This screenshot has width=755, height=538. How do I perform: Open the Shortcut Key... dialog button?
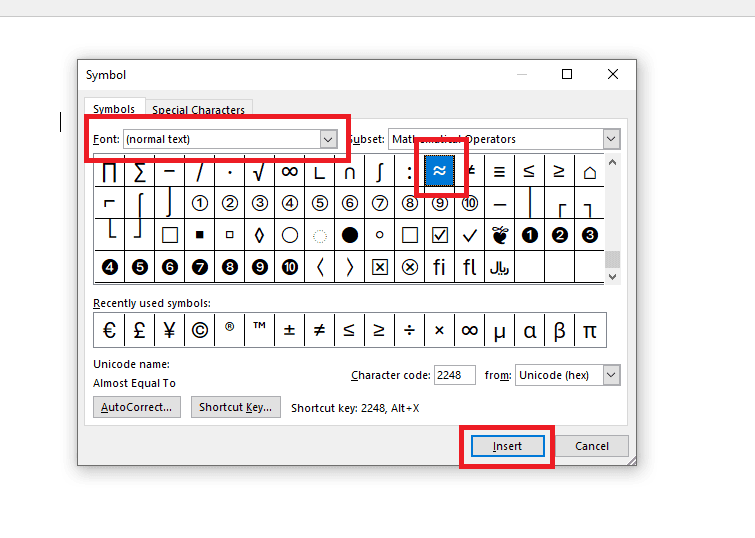tap(235, 407)
